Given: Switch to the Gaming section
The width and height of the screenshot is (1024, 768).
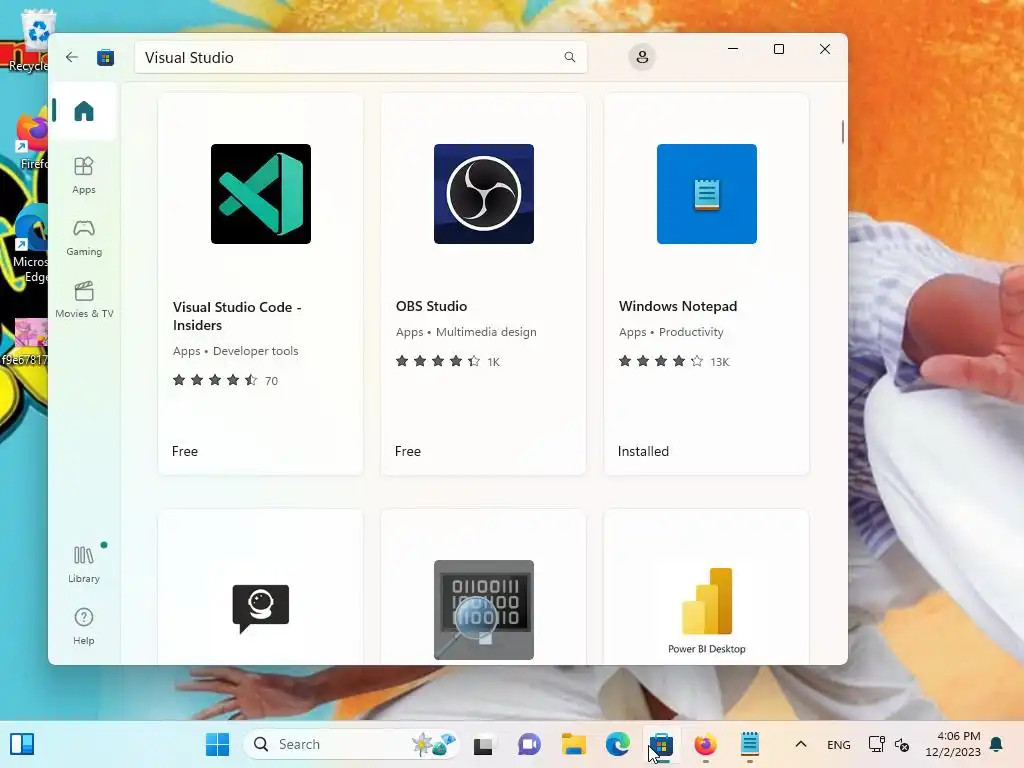Looking at the screenshot, I should click(x=84, y=237).
